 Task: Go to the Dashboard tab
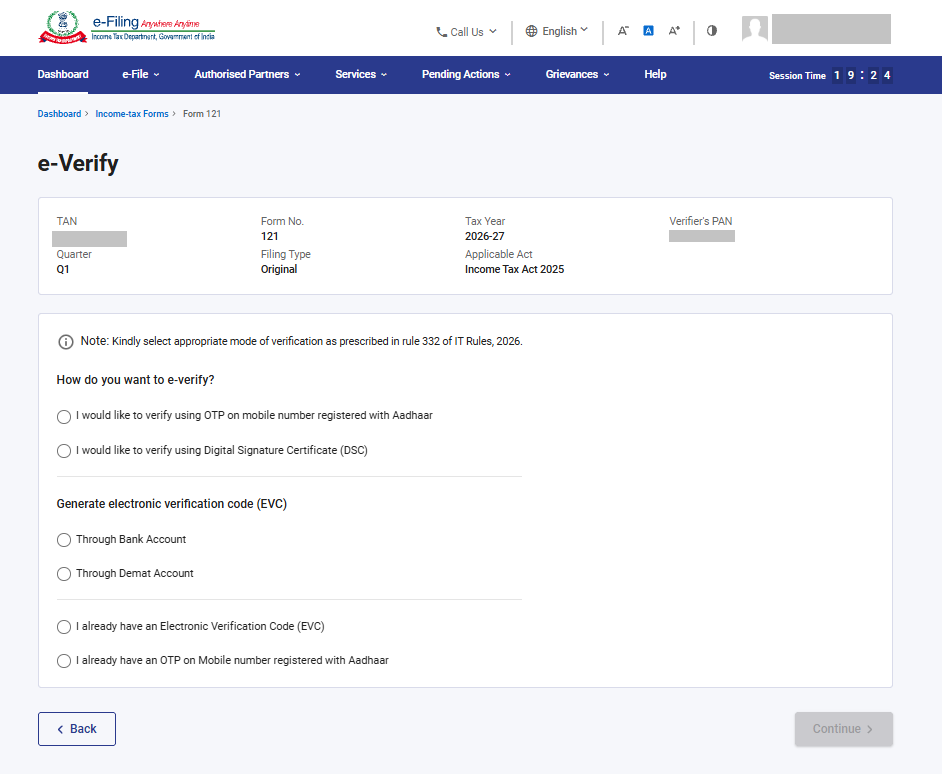coord(63,75)
